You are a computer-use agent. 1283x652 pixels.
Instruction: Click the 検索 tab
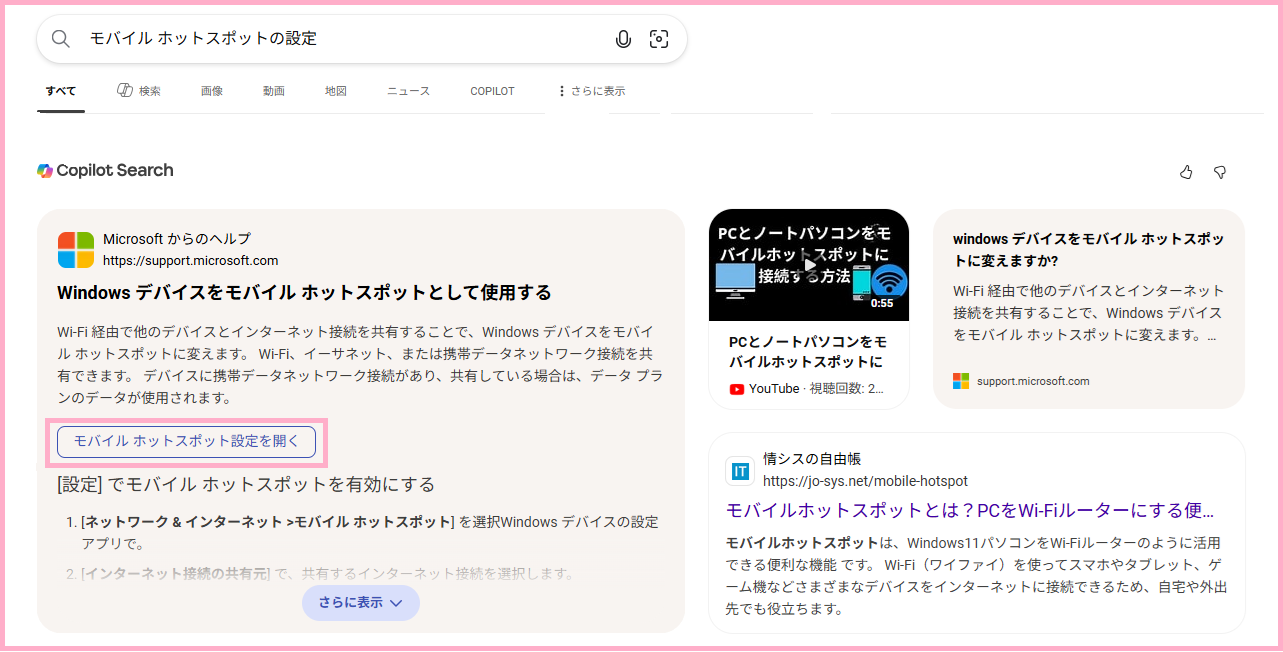coord(138,91)
